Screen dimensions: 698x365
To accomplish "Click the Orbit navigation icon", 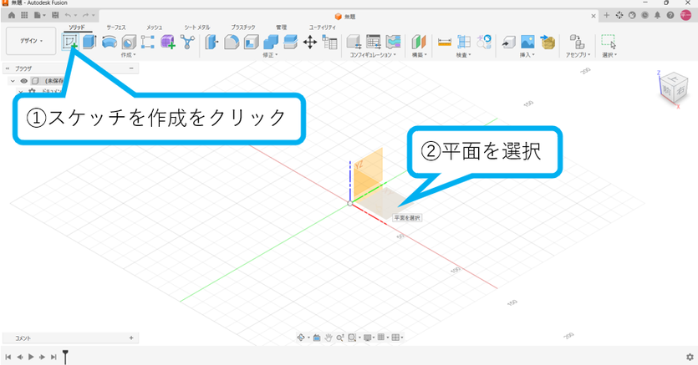I will pyautogui.click(x=301, y=338).
